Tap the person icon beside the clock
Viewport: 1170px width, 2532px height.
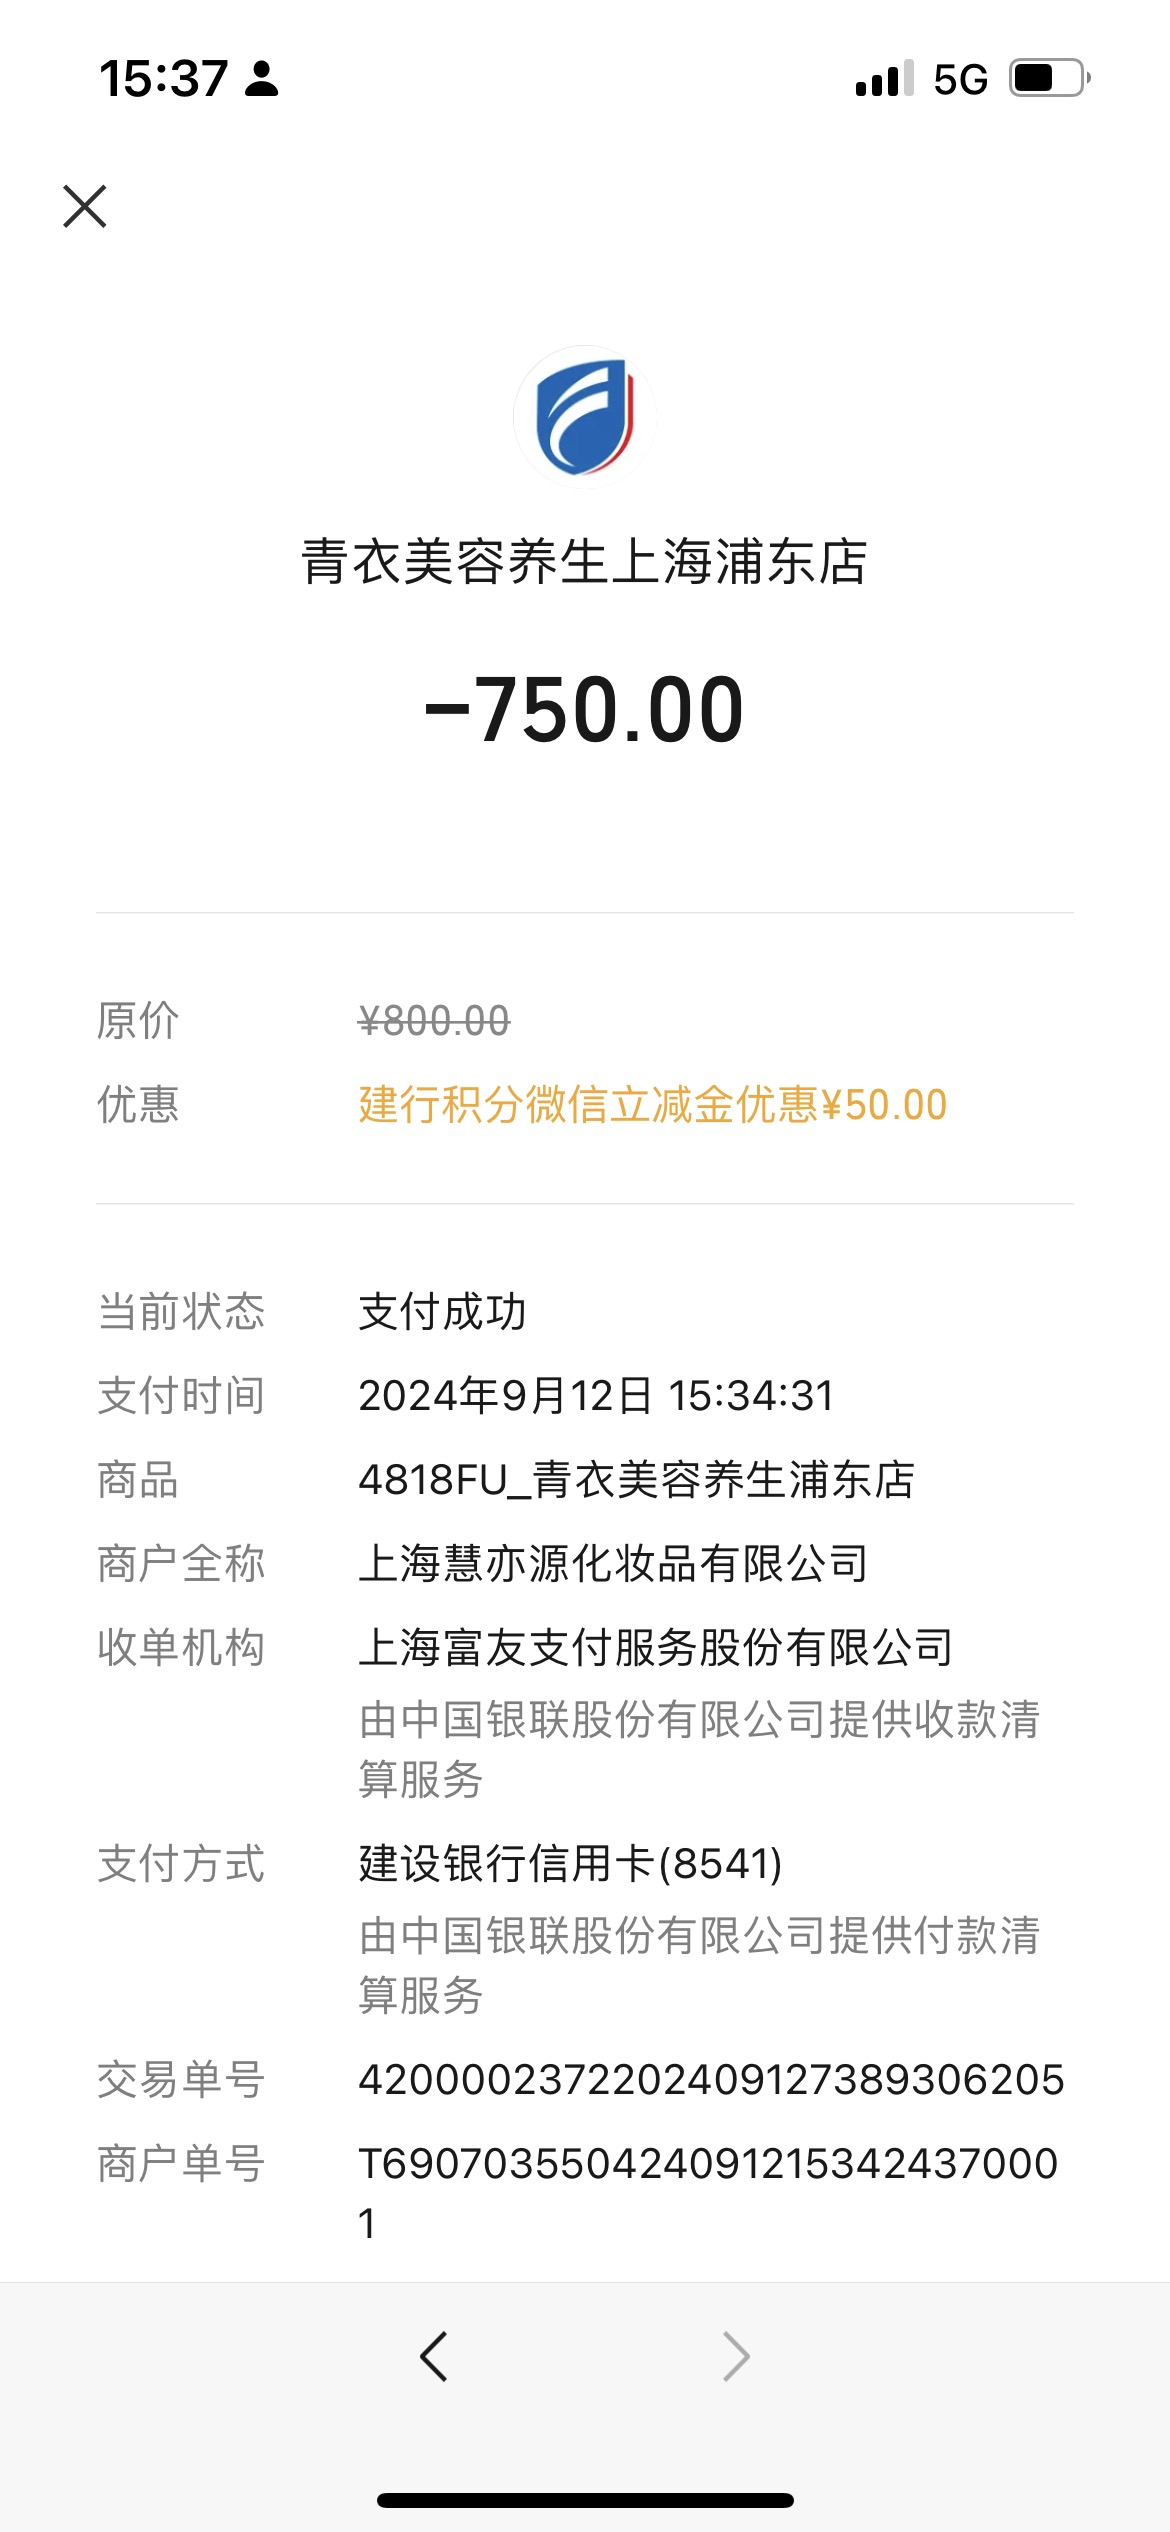coord(262,78)
